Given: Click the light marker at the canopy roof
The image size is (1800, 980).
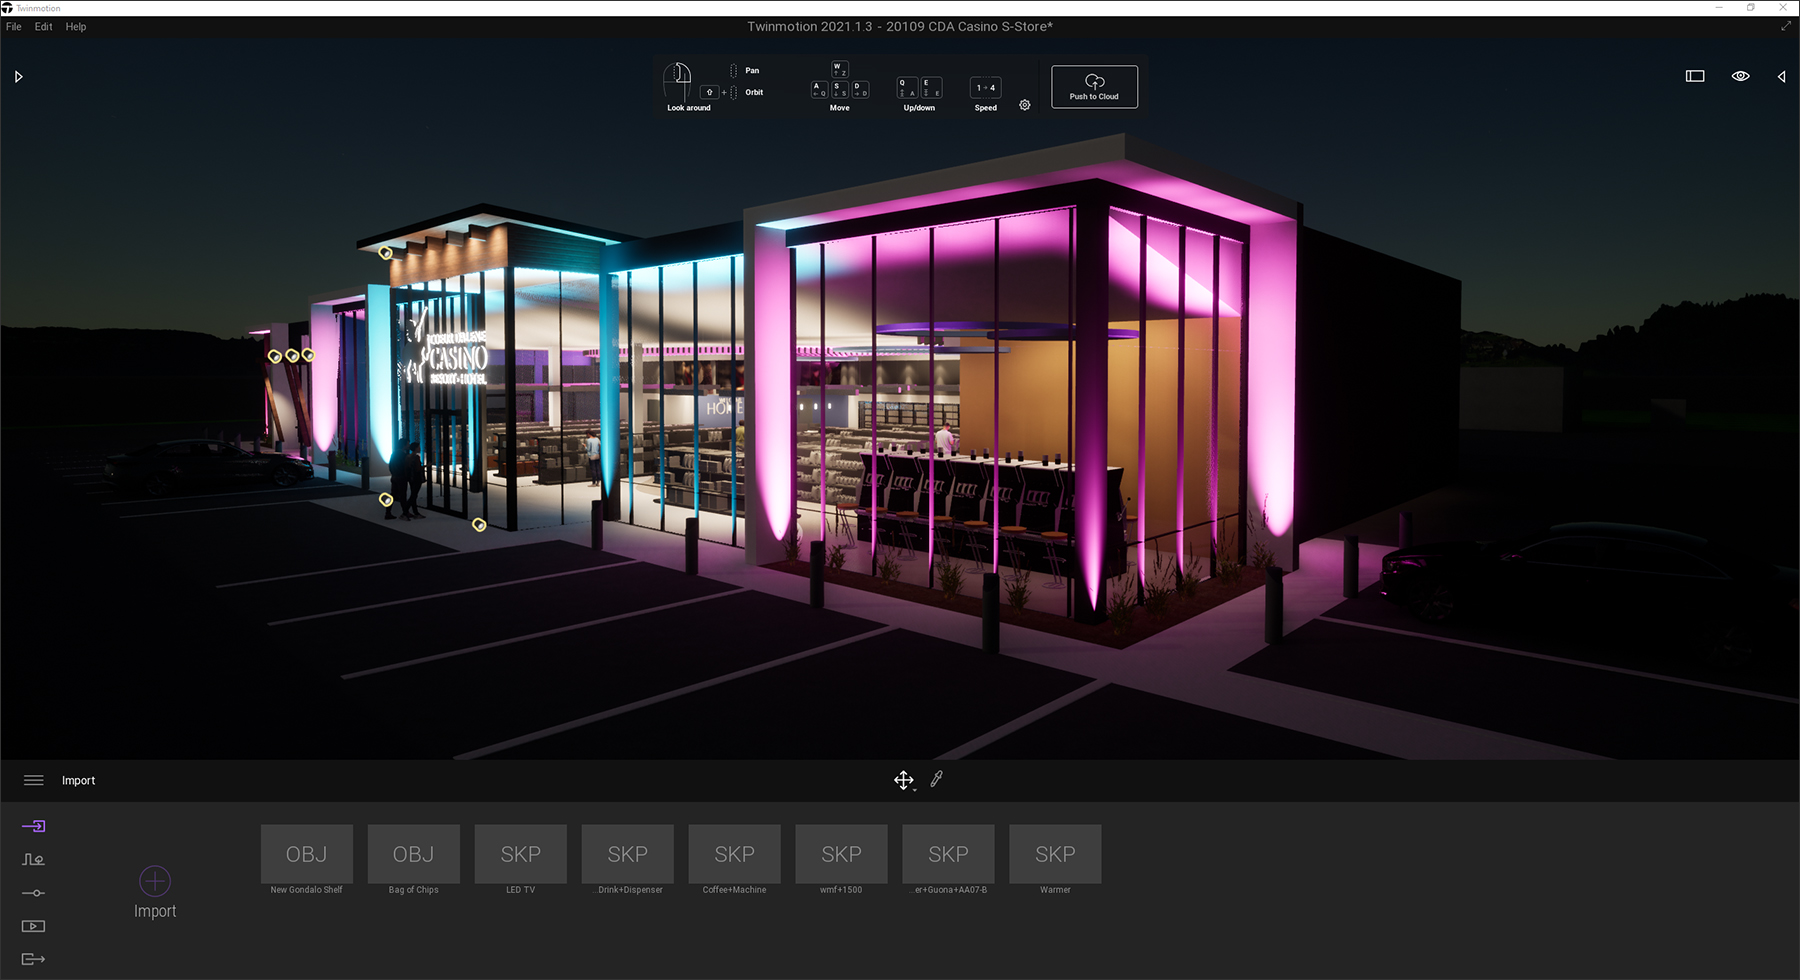Looking at the screenshot, I should pyautogui.click(x=385, y=252).
